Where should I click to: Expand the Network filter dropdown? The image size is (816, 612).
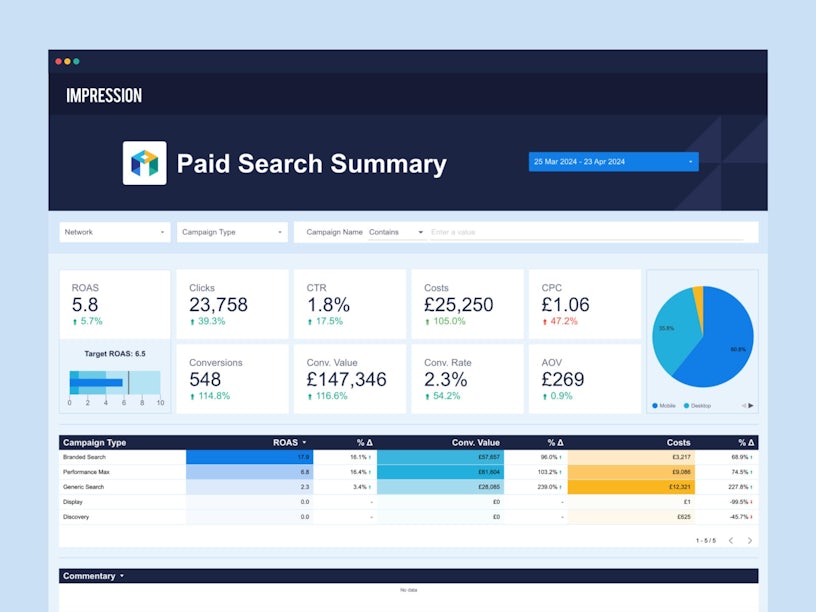coord(114,232)
